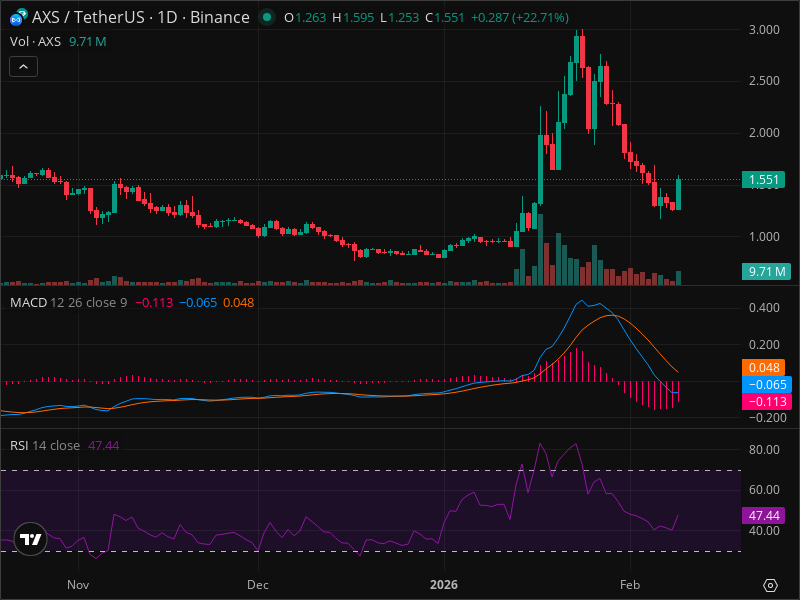
Task: Click the 40.00 RSI scale label
Action: pyautogui.click(x=764, y=531)
